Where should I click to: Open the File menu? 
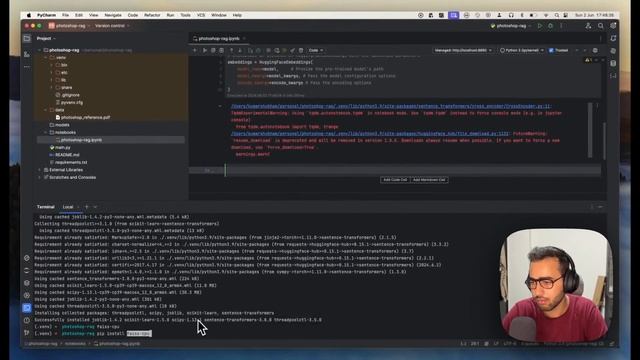65,15
